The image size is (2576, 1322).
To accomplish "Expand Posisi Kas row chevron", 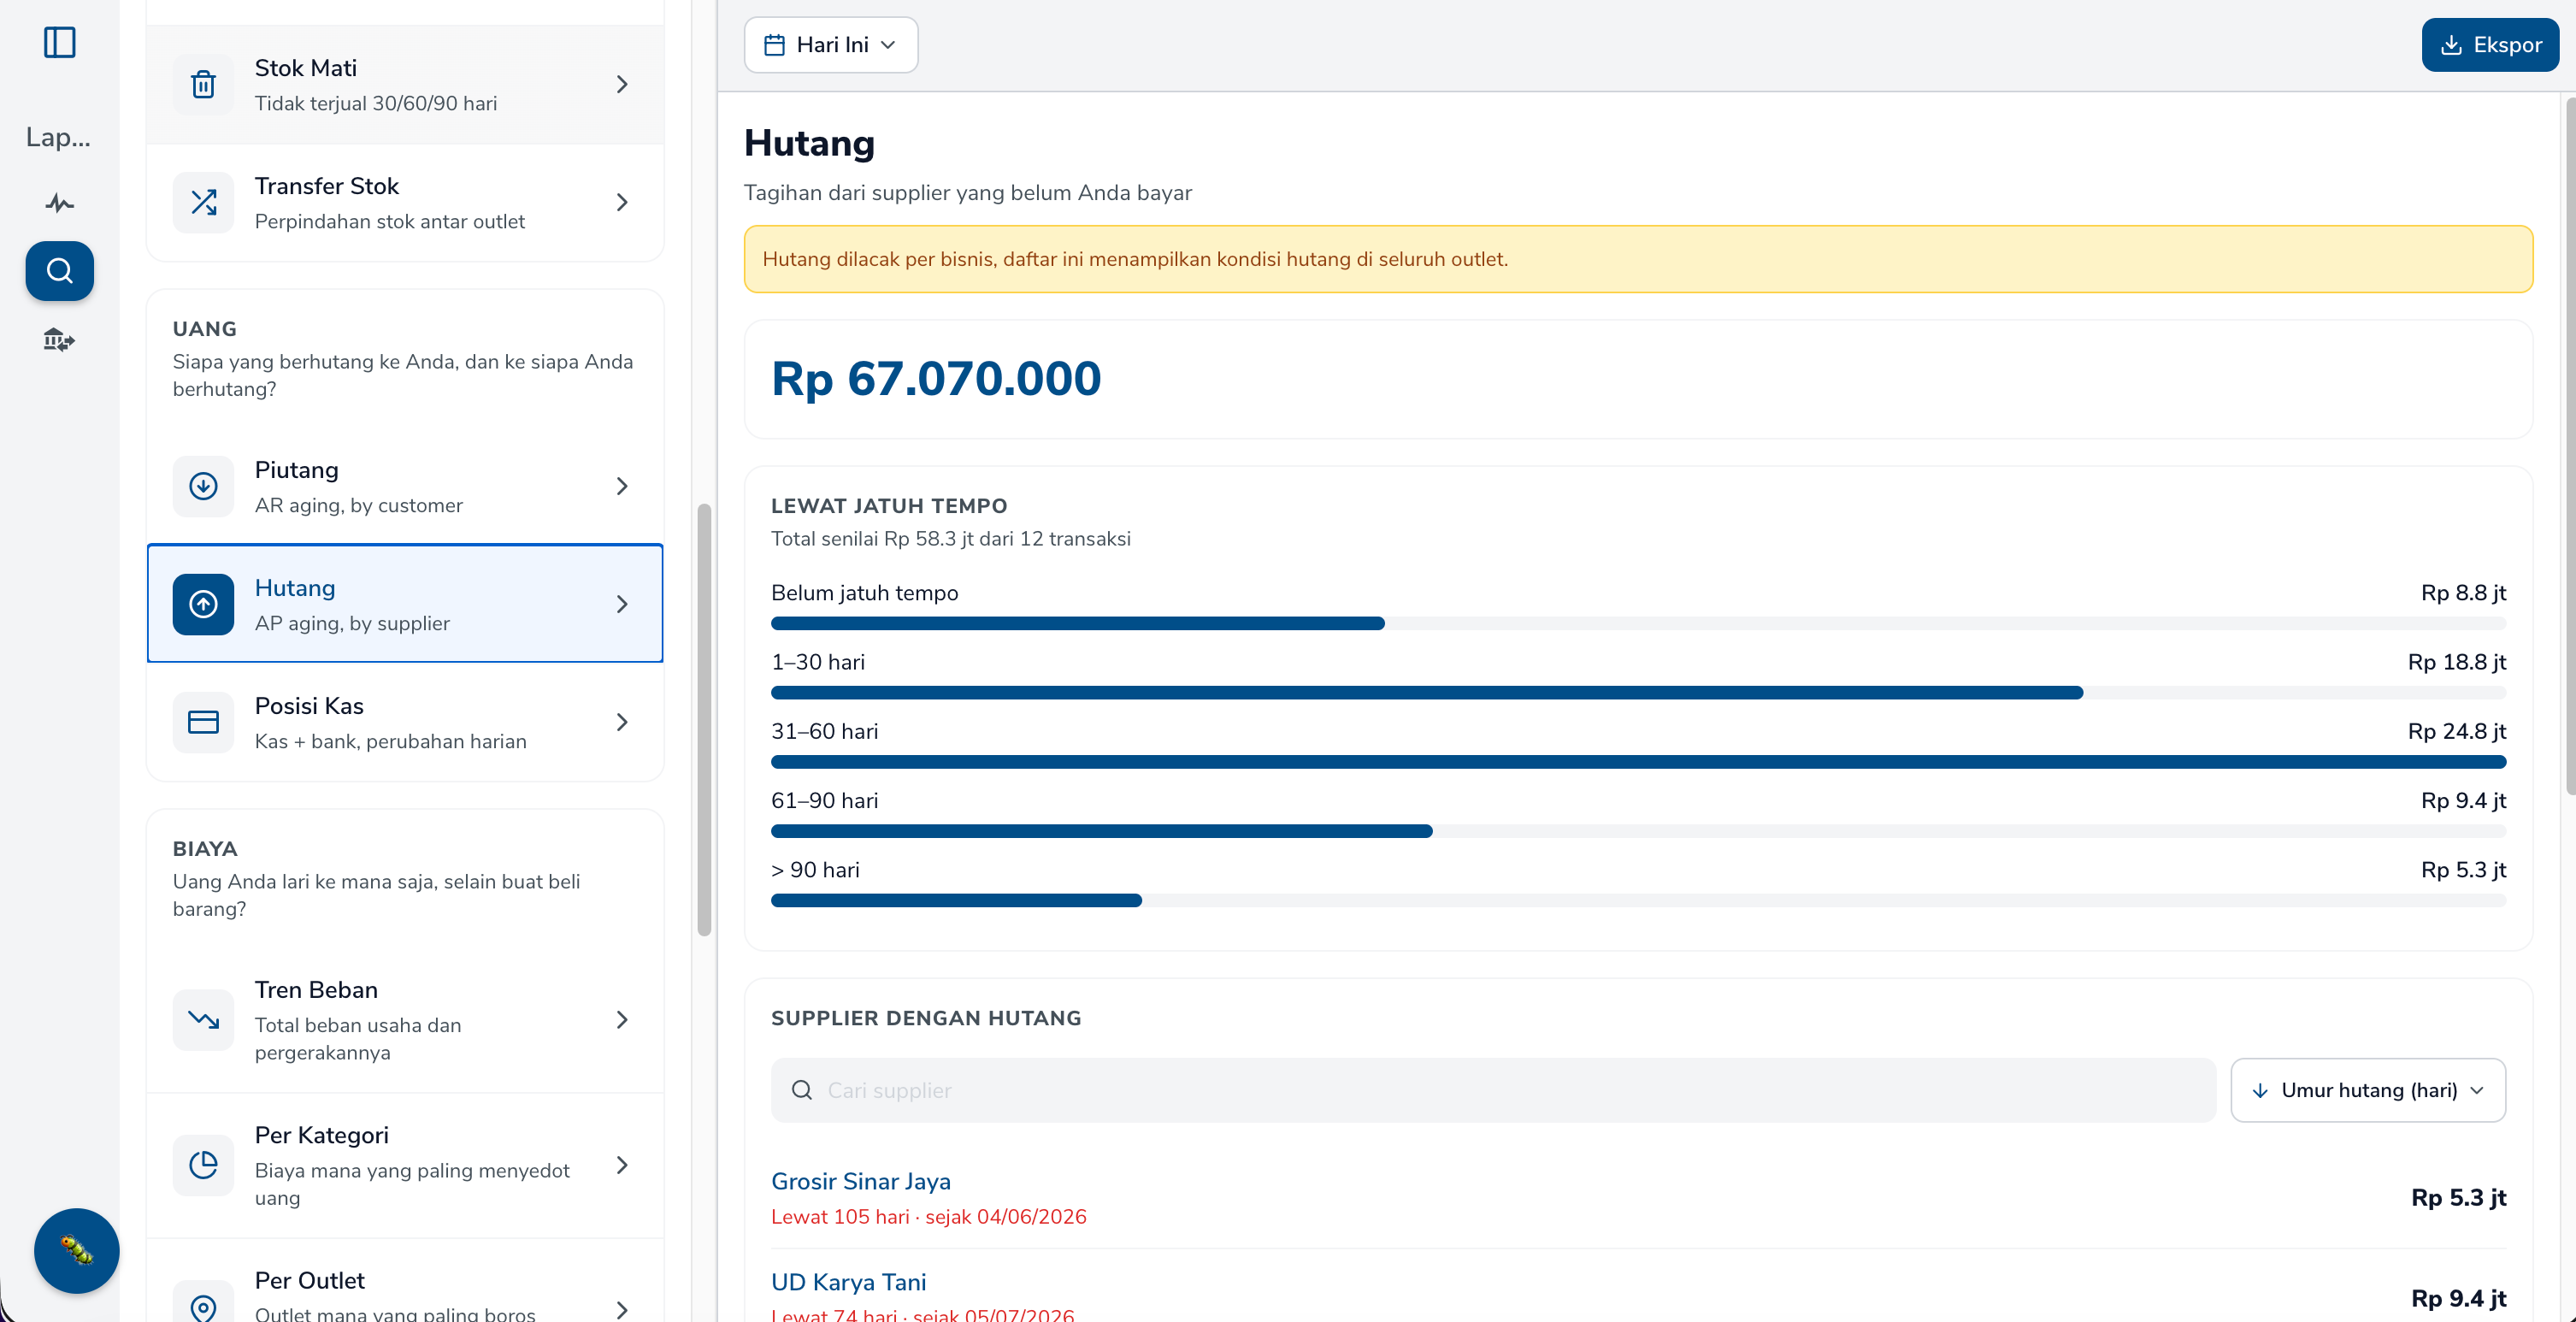I will 622,723.
